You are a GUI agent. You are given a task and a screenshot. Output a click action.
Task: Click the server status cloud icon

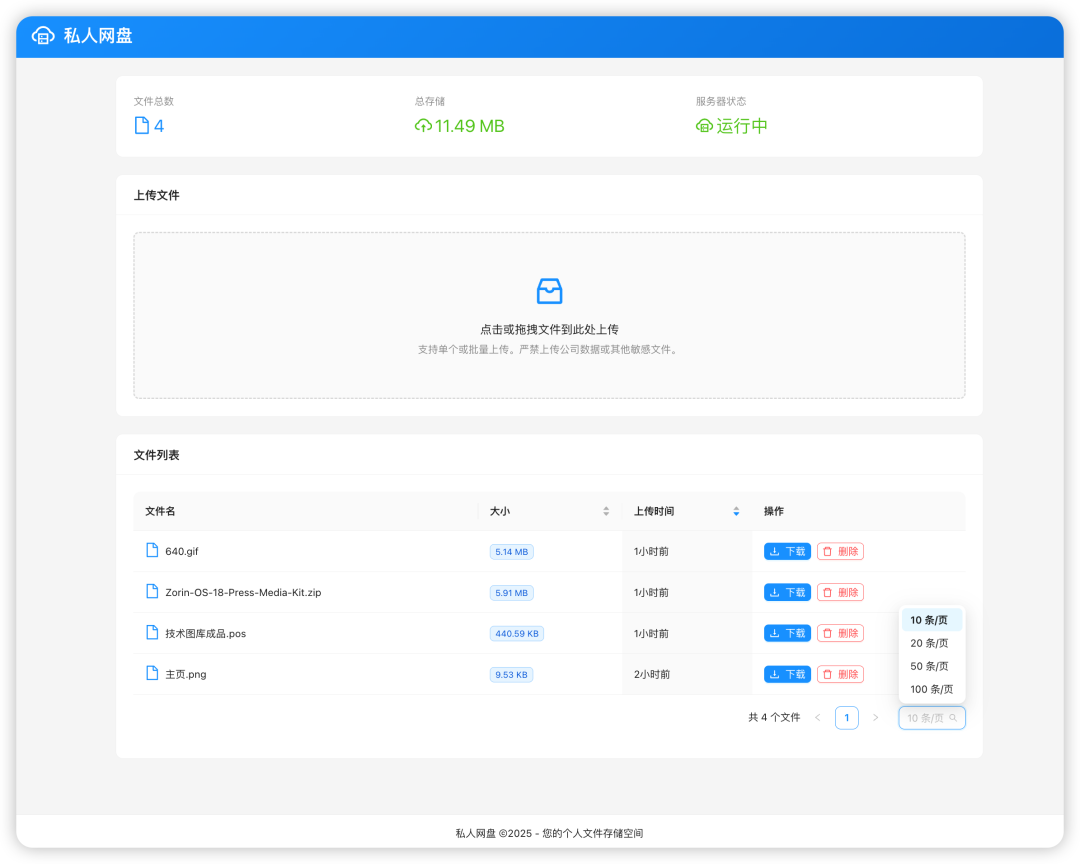coord(704,126)
